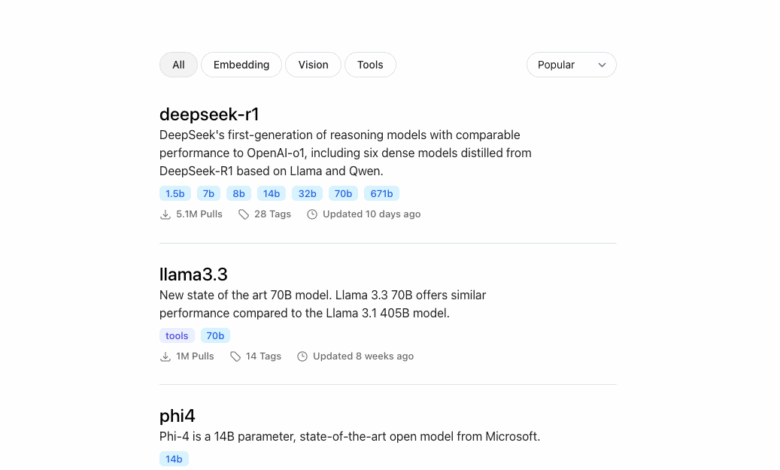780x470 pixels.
Task: Click the Updated 8 weeks ago text
Action: coord(363,356)
